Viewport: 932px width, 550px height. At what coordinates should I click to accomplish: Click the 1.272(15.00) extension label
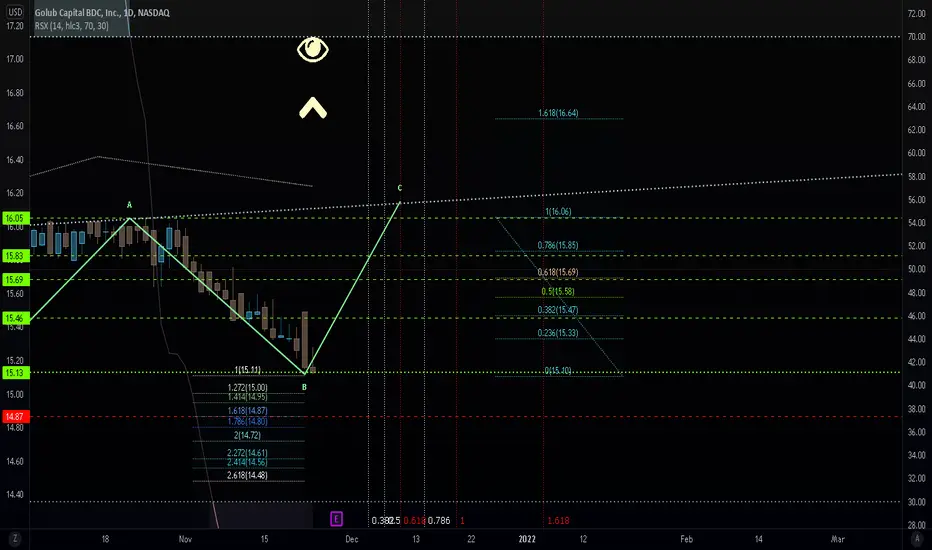pyautogui.click(x=247, y=388)
